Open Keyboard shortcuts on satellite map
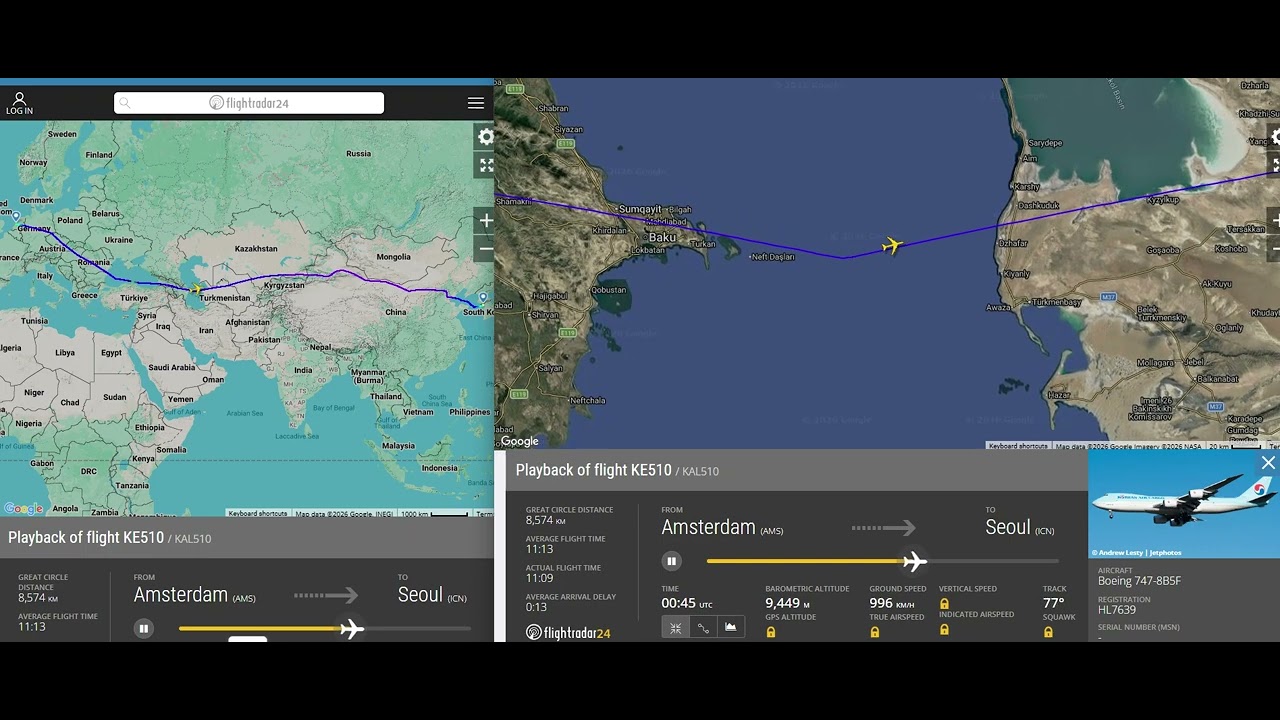The image size is (1280, 720). (1018, 446)
